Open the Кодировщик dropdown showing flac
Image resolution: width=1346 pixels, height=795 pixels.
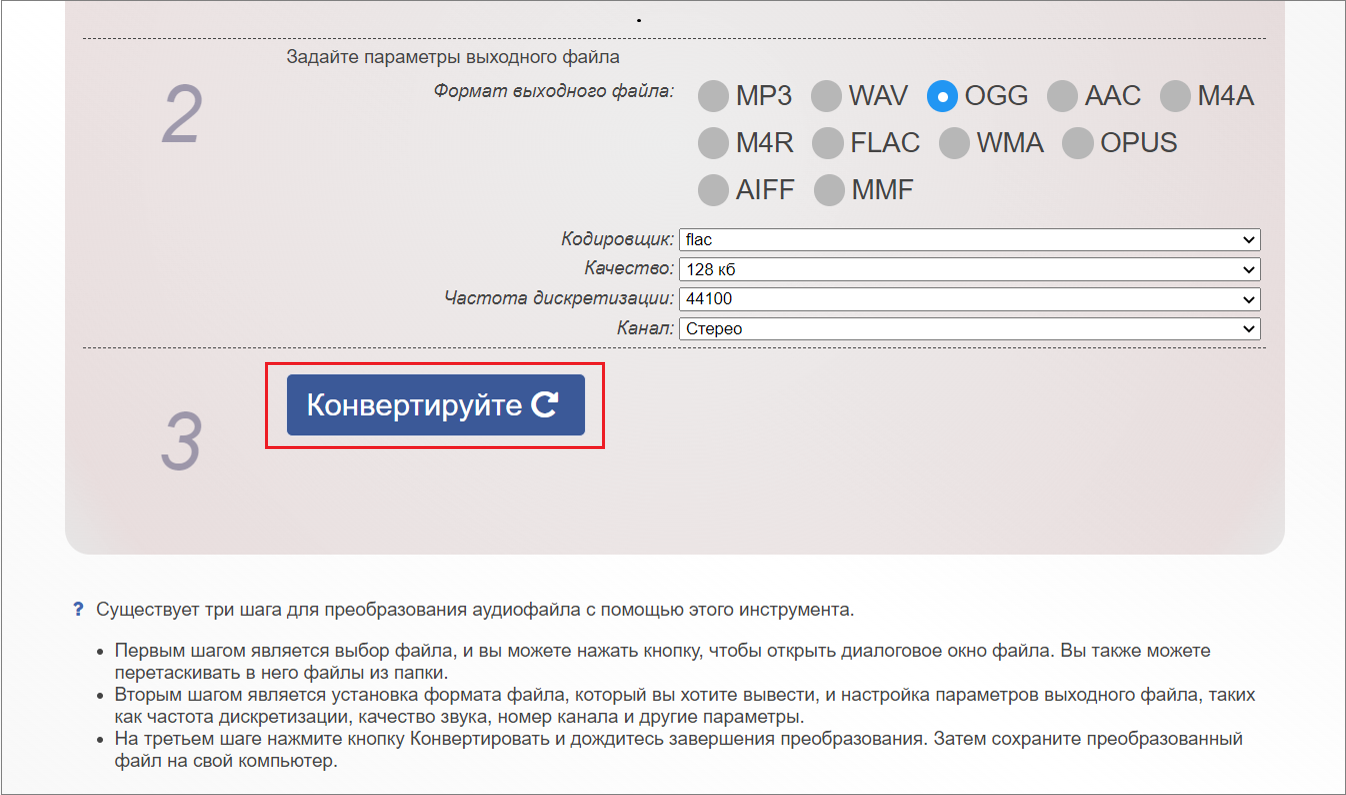point(969,240)
